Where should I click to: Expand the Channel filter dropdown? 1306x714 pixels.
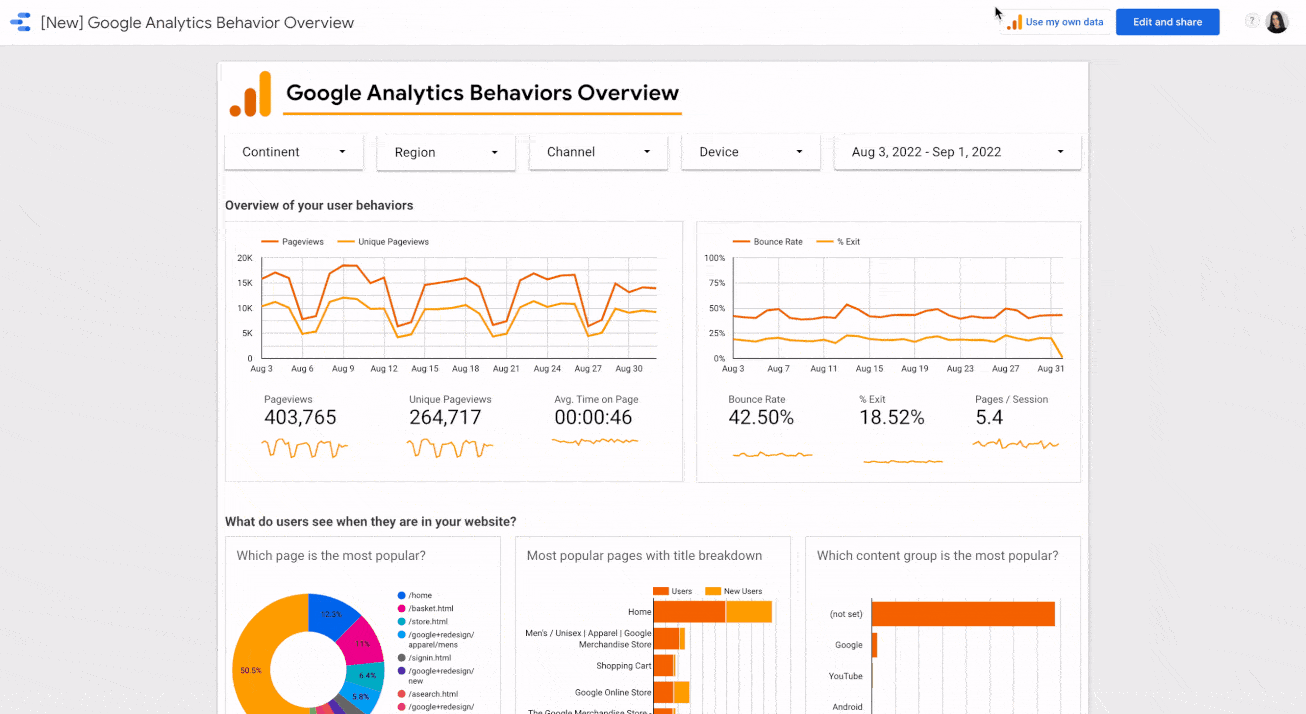[x=598, y=152]
